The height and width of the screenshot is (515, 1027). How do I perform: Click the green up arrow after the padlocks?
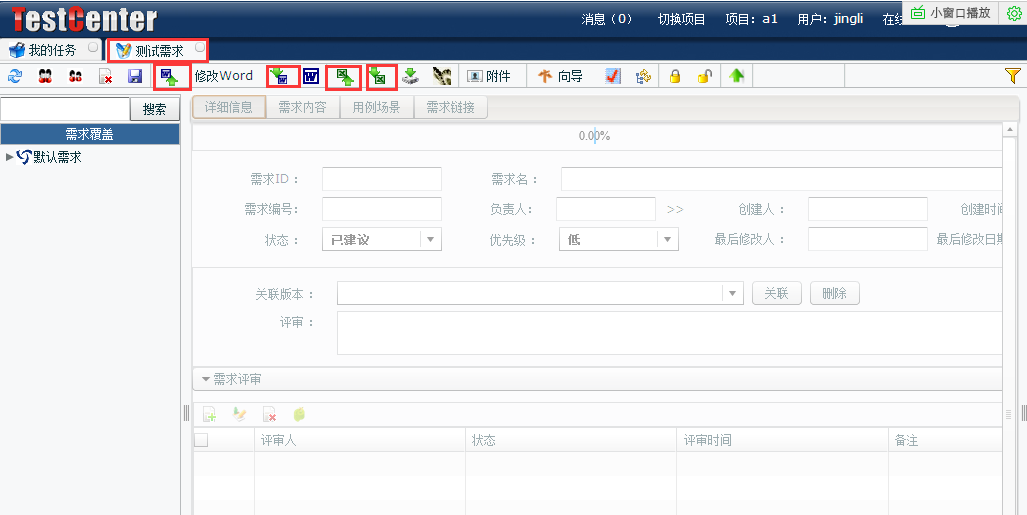coord(736,77)
